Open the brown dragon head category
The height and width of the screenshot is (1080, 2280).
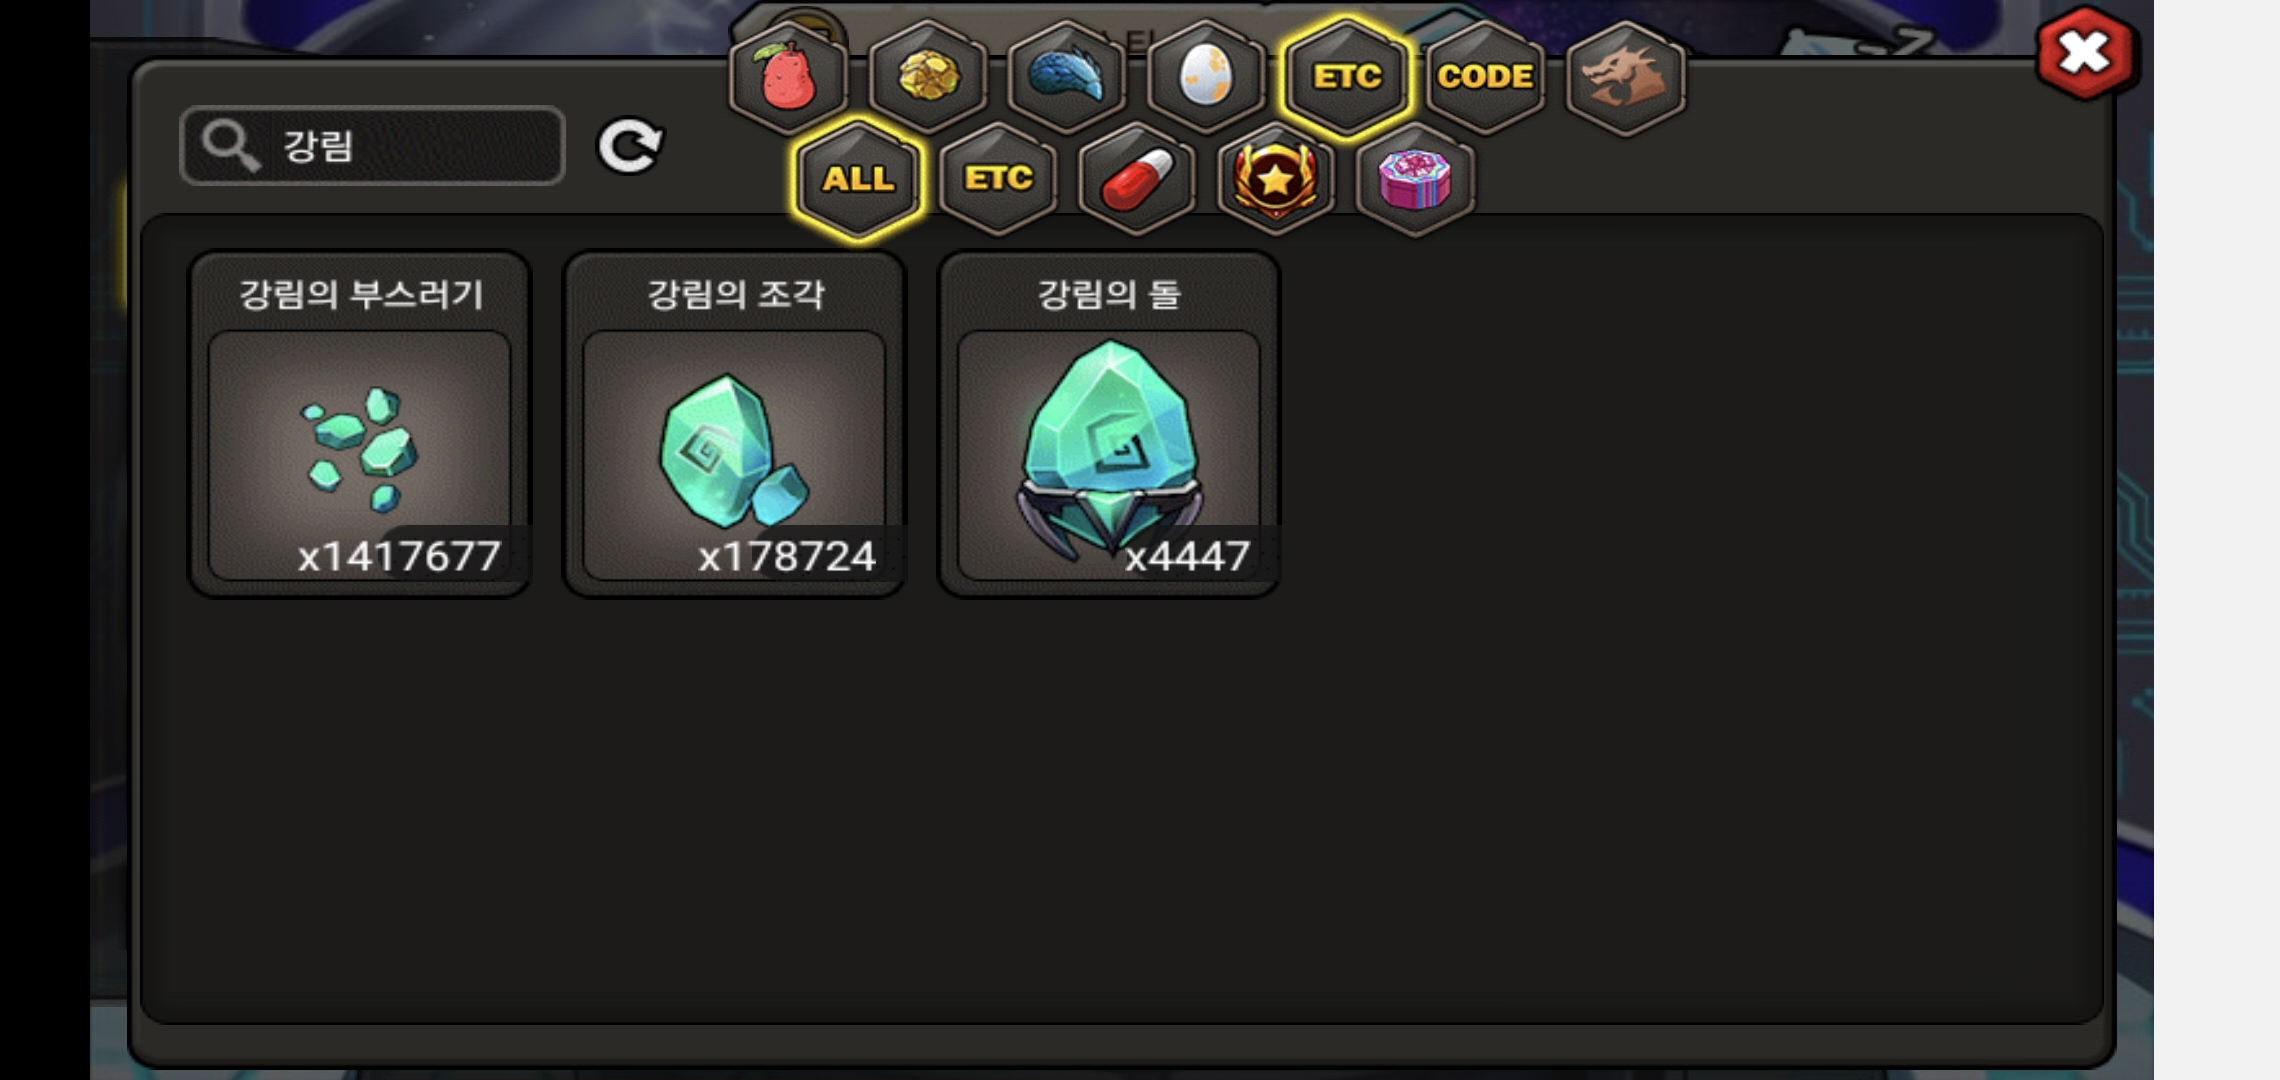[1625, 77]
